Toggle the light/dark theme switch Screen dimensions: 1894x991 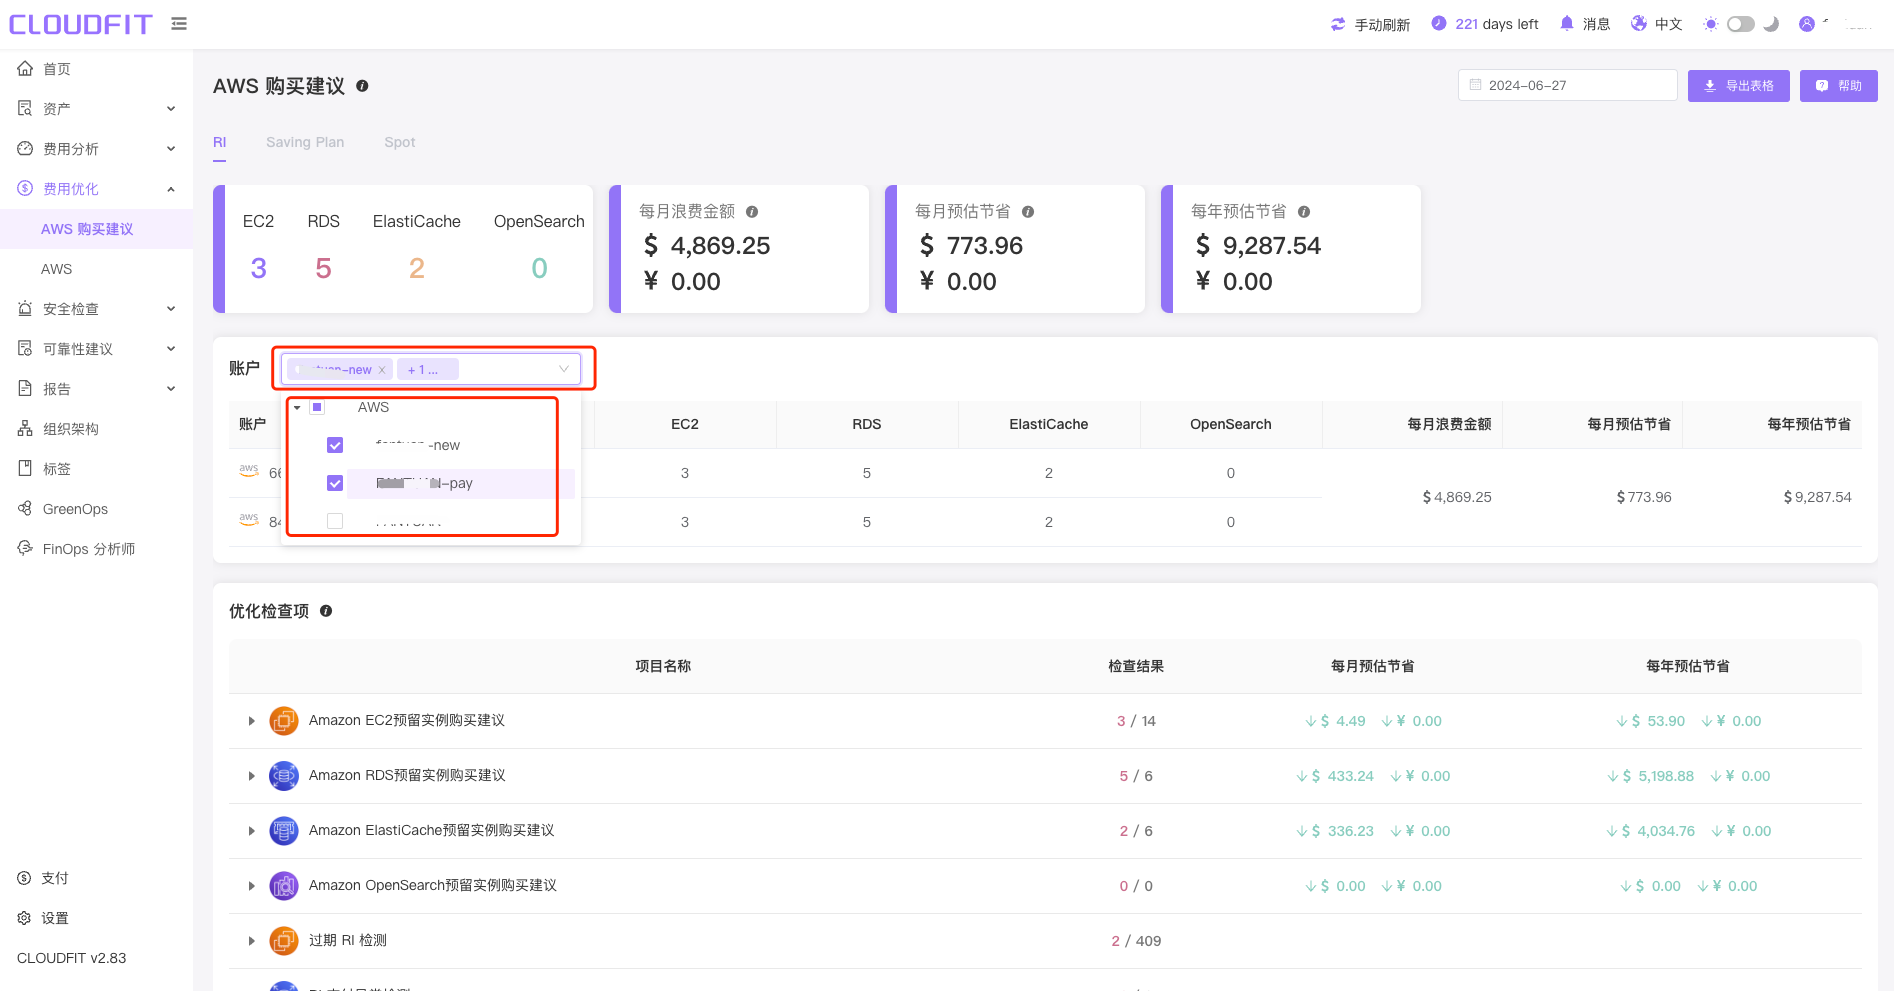[x=1741, y=24]
